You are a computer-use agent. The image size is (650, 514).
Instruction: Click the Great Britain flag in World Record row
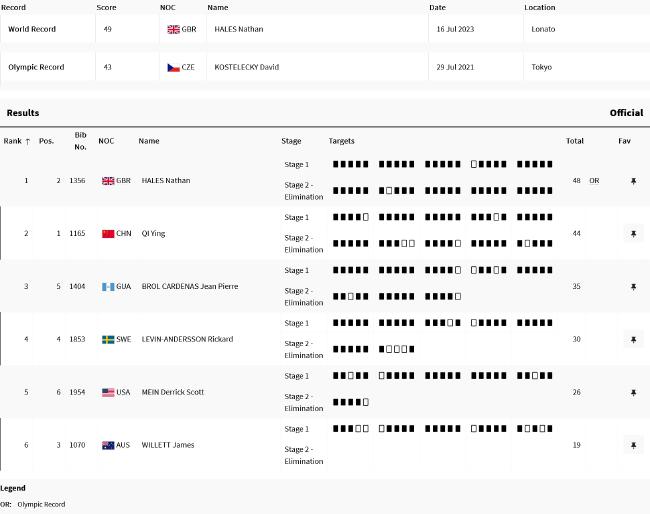(173, 30)
